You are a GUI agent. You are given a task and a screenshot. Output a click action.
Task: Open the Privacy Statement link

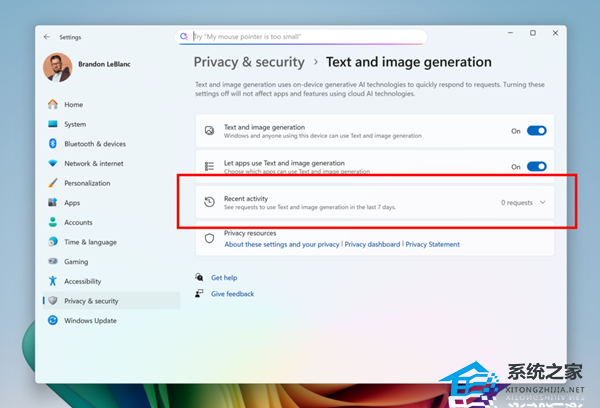(433, 244)
